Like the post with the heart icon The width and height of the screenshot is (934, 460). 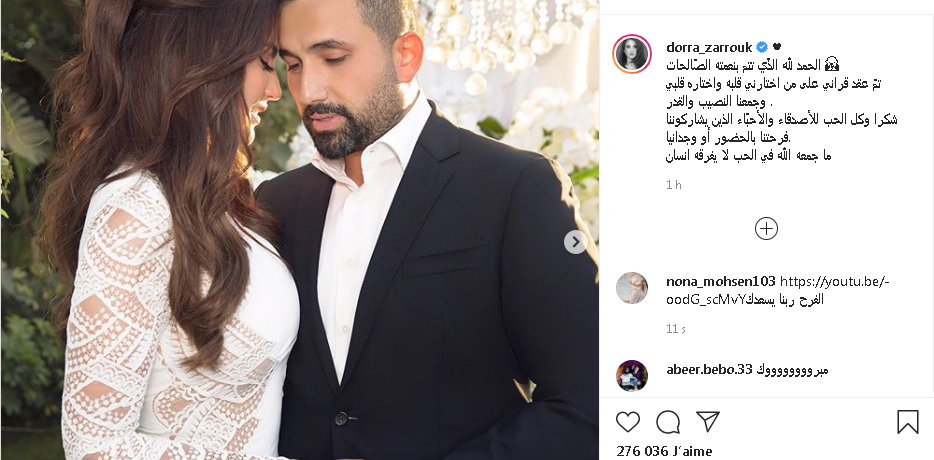(x=628, y=422)
